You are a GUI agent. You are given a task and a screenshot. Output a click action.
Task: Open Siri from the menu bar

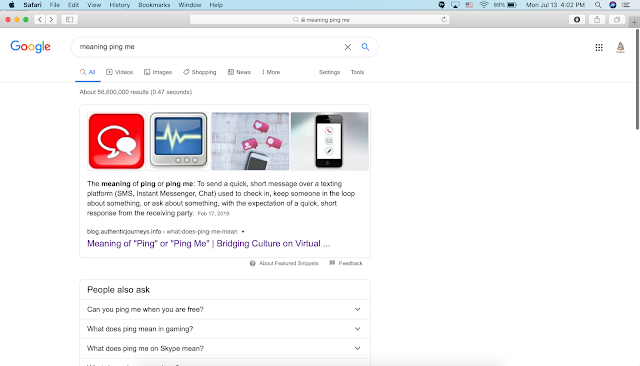point(613,5)
